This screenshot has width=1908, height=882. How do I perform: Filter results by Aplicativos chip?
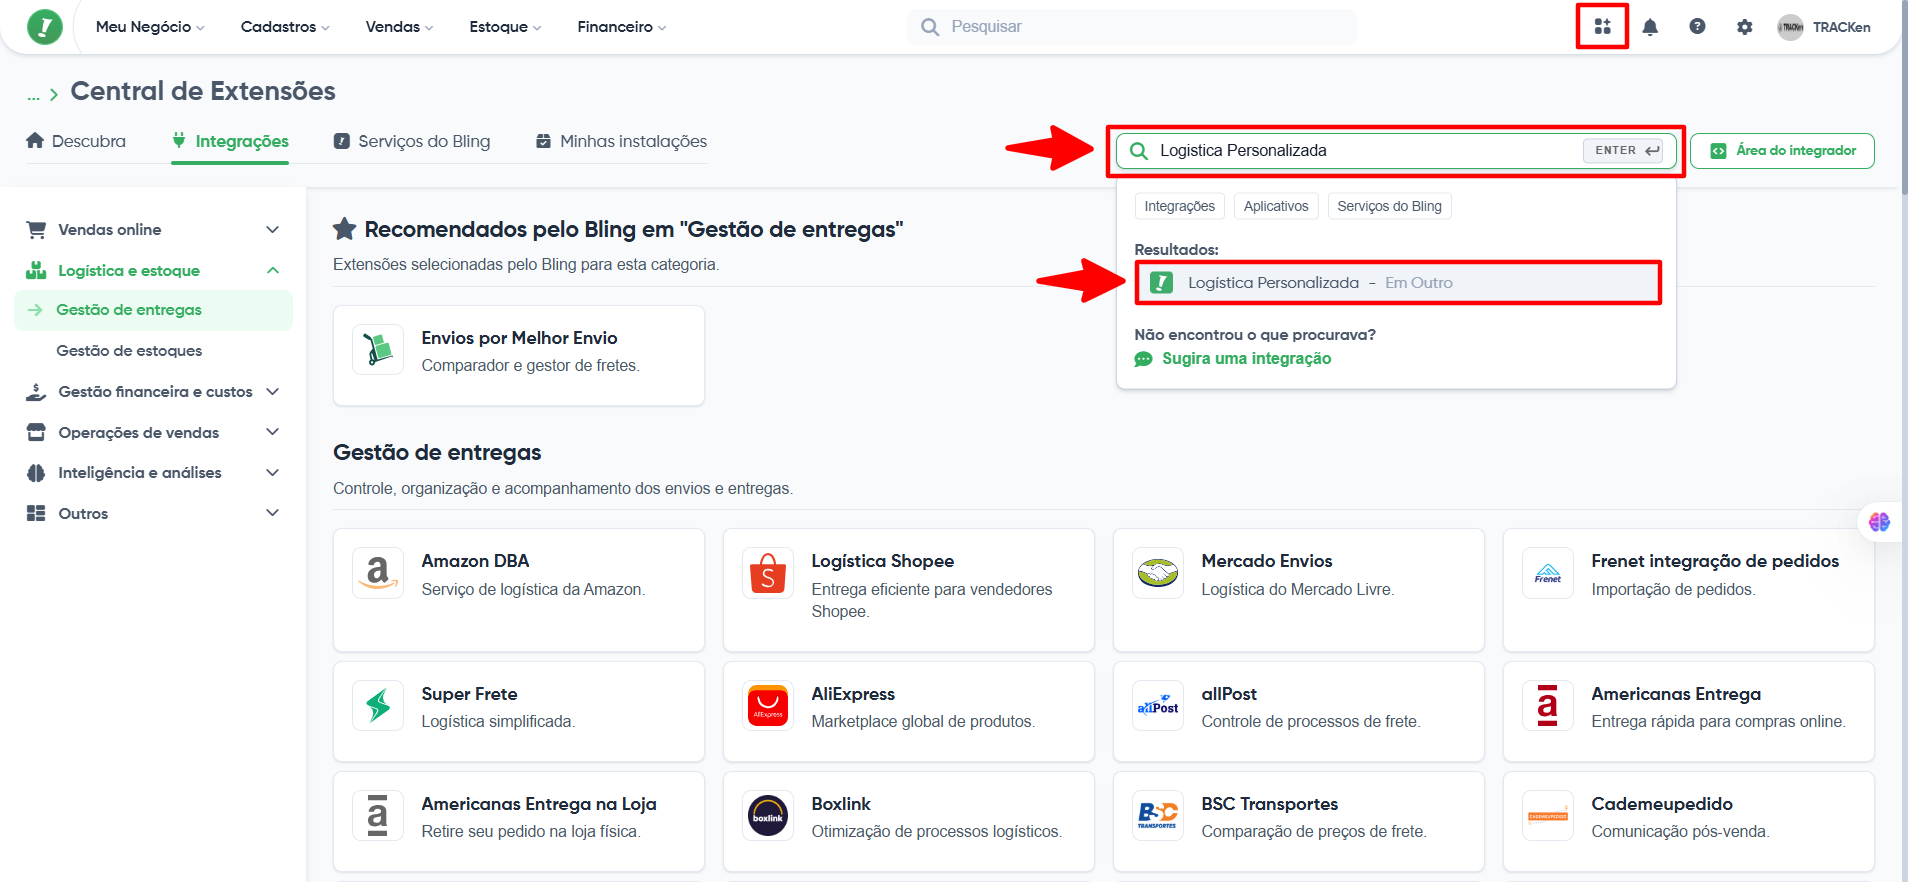point(1276,206)
